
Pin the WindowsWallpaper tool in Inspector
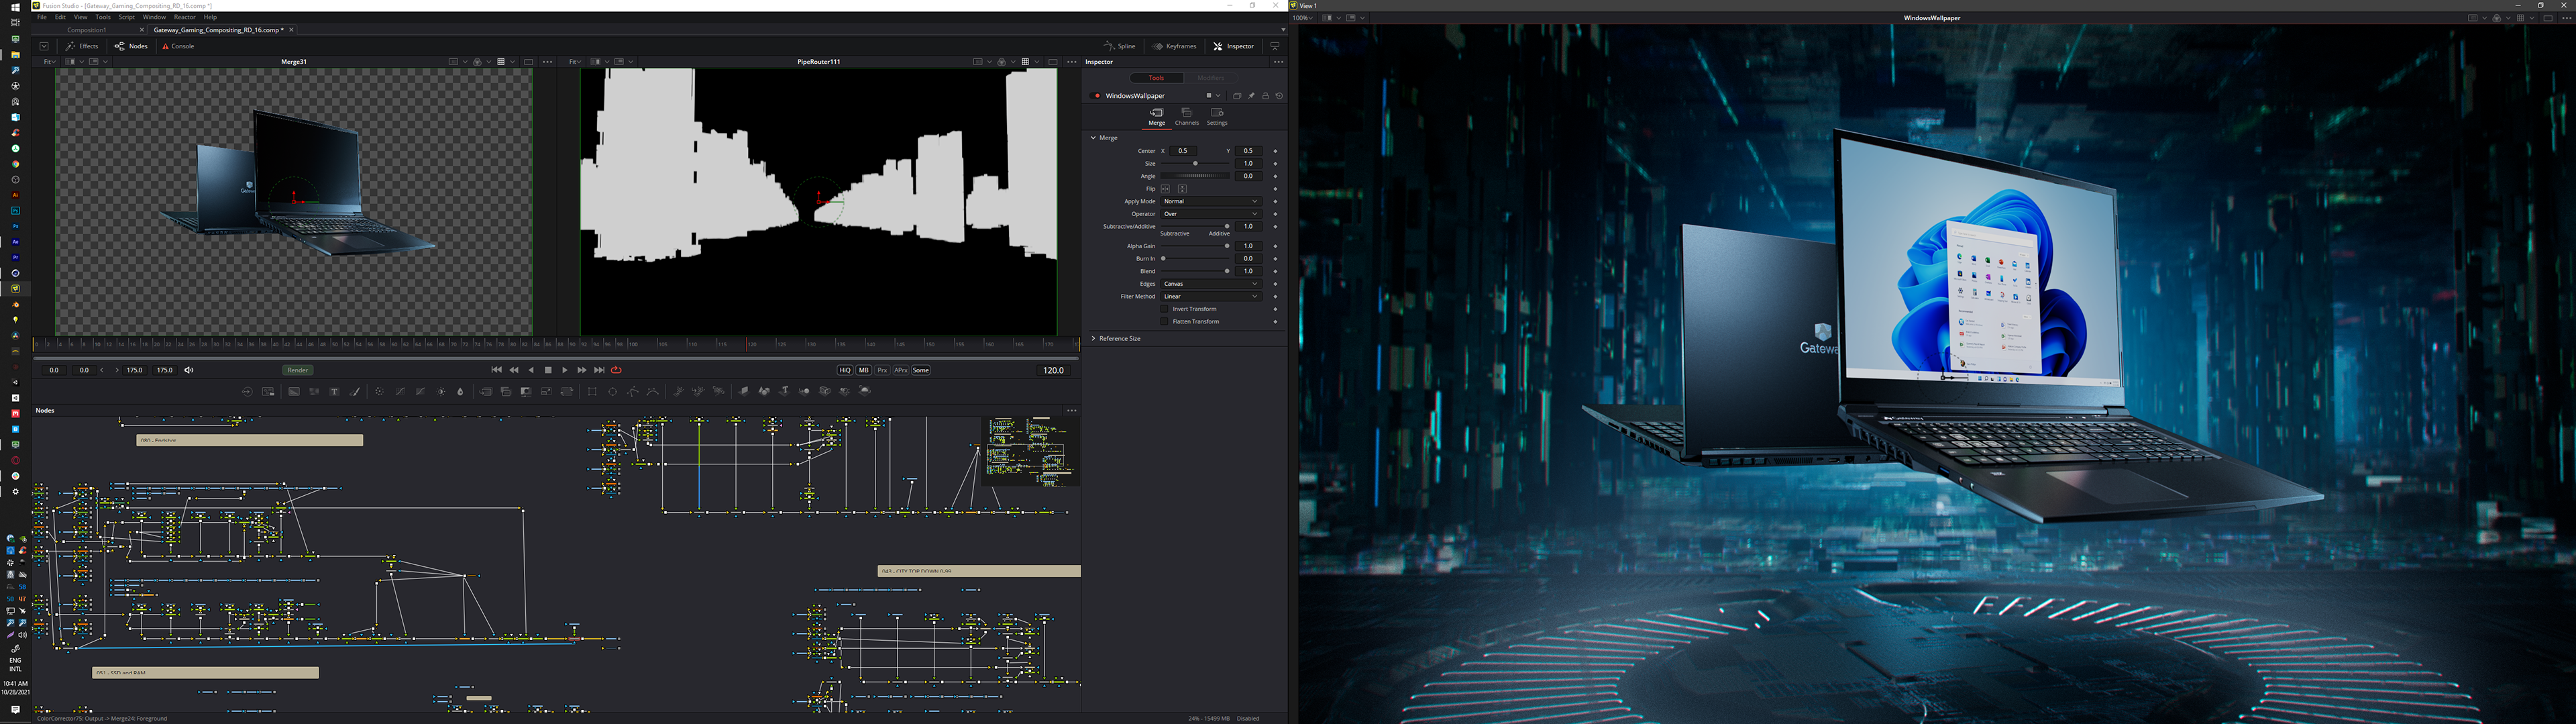1251,96
